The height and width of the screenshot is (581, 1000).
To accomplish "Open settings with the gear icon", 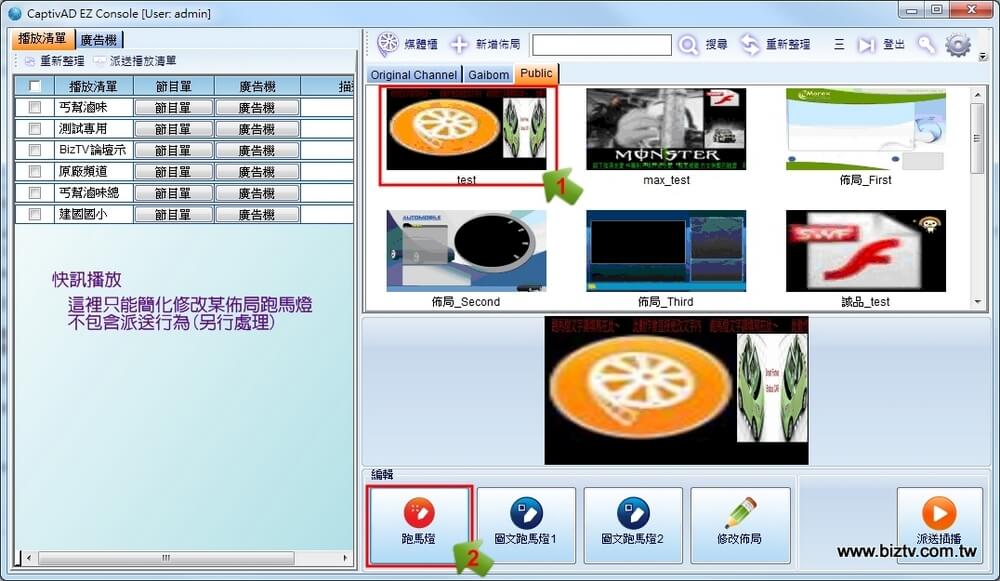I will click(x=958, y=45).
